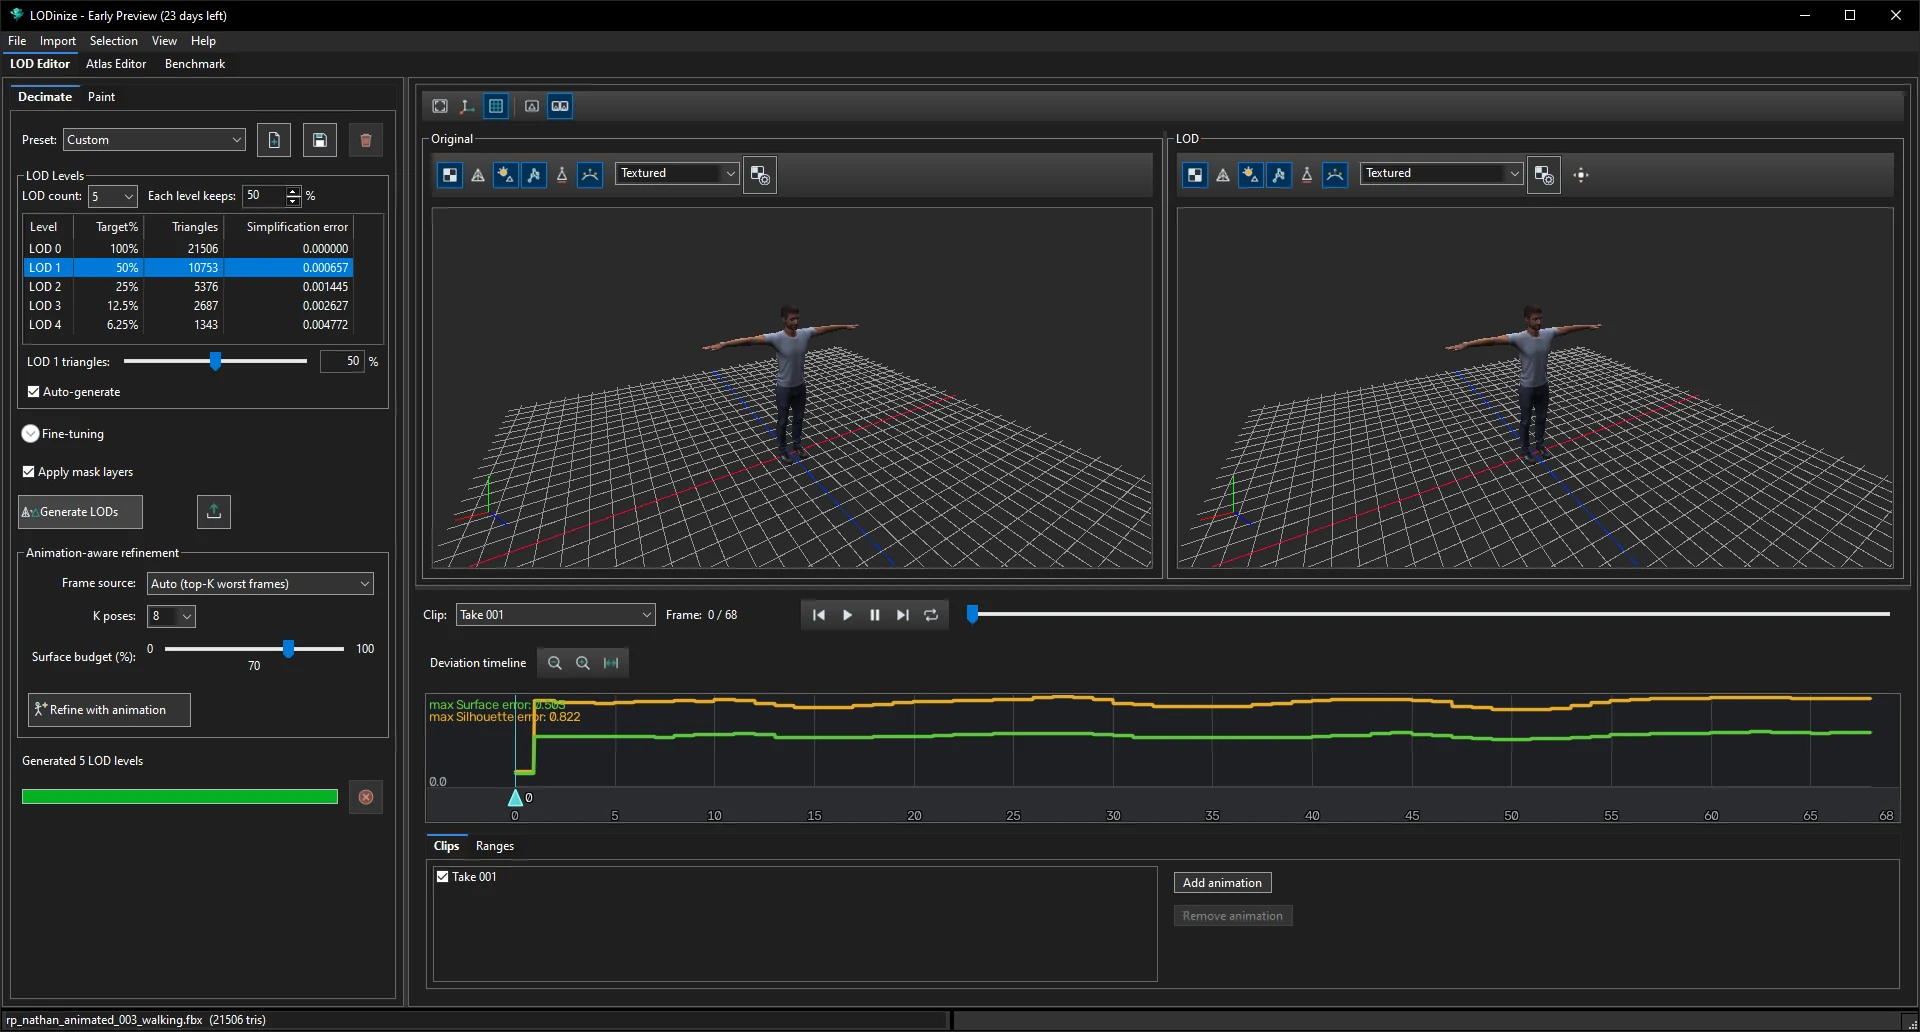Screen dimensions: 1920x1032
Task: Switch to side-by-side viewport layout icon
Action: click(560, 106)
